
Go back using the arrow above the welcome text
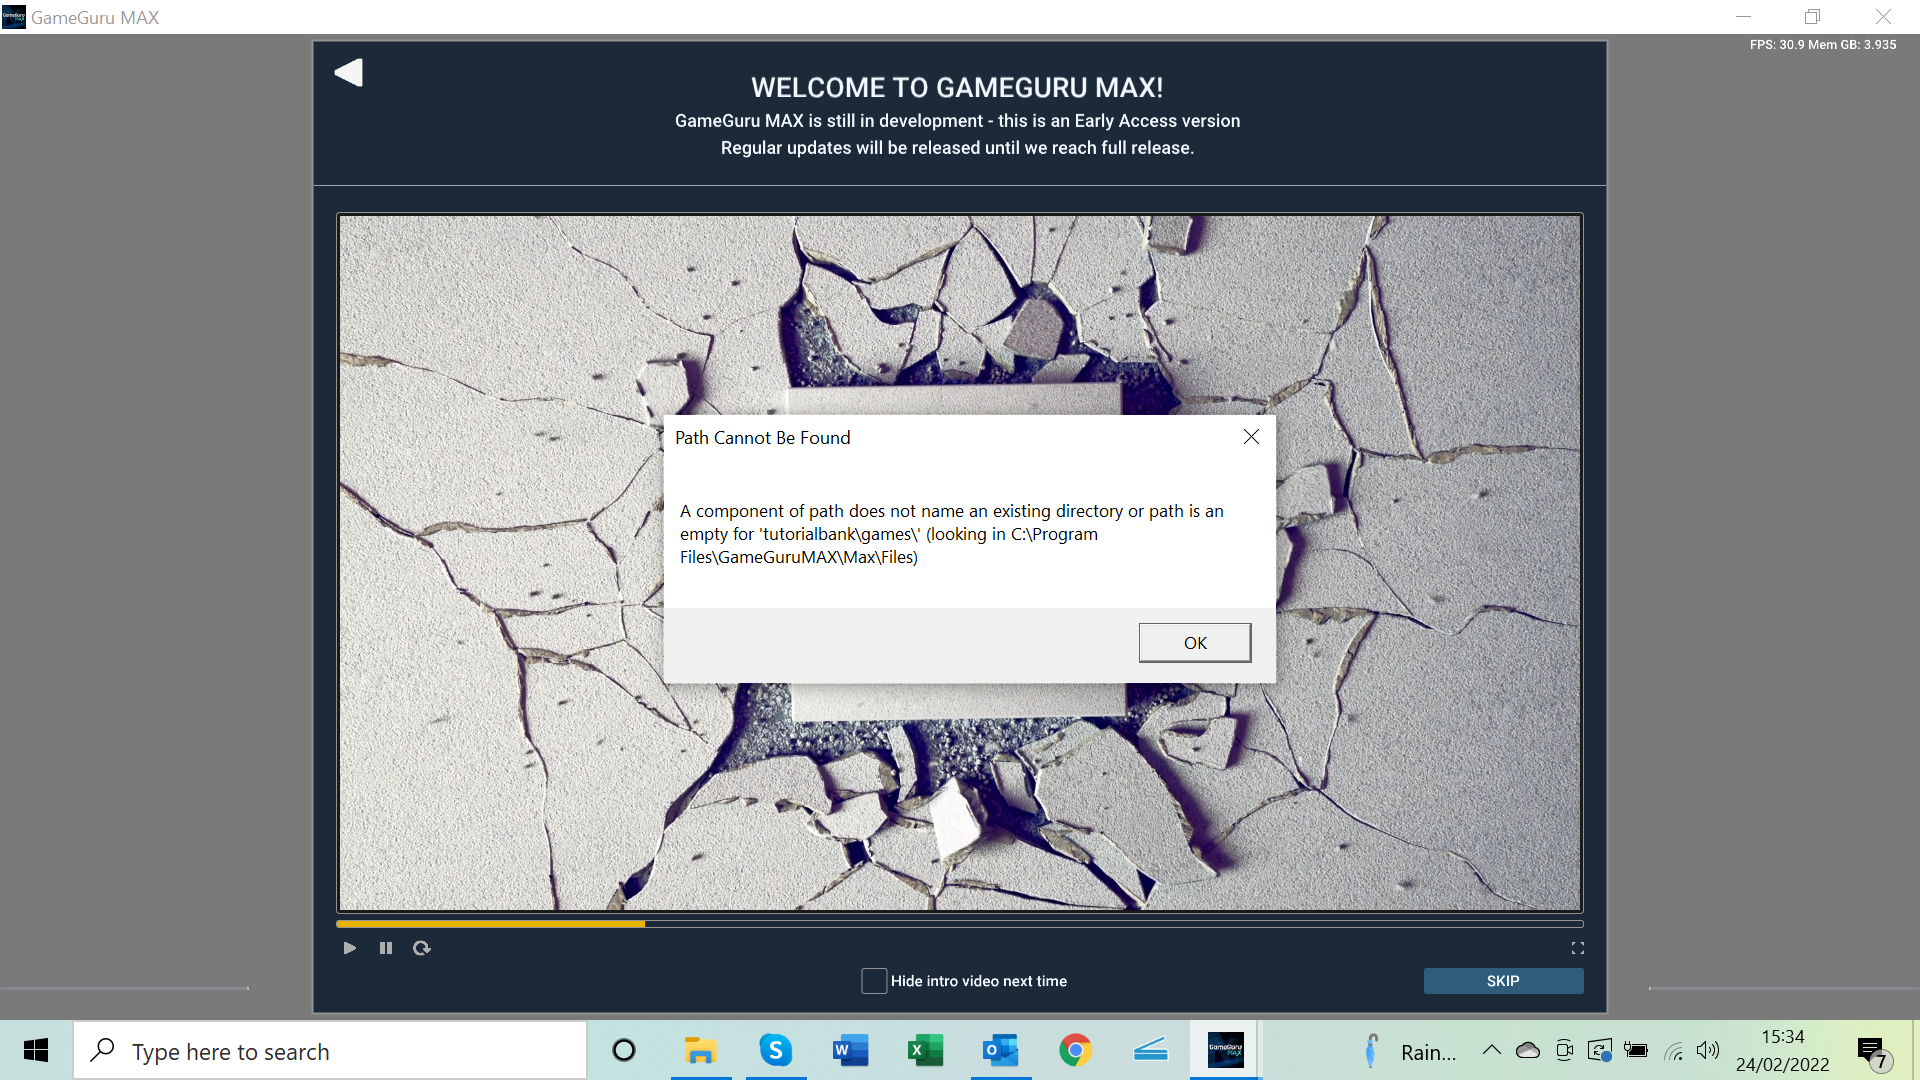click(348, 72)
